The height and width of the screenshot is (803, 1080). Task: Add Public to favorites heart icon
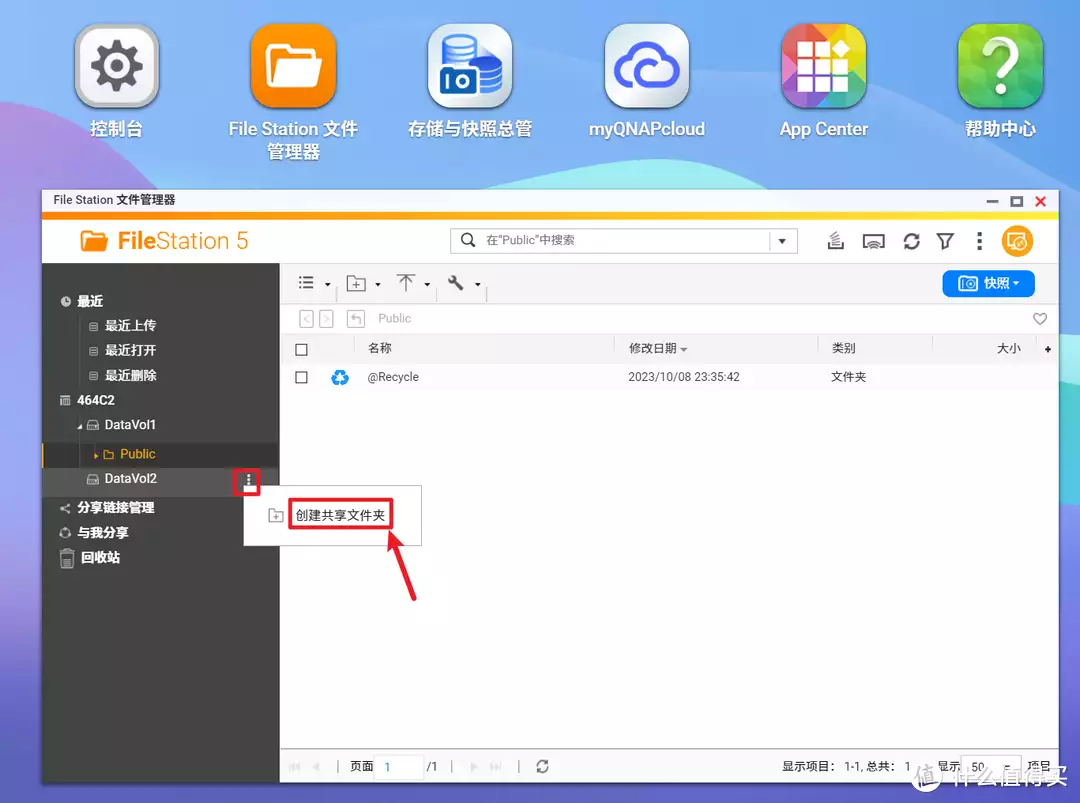click(1039, 318)
